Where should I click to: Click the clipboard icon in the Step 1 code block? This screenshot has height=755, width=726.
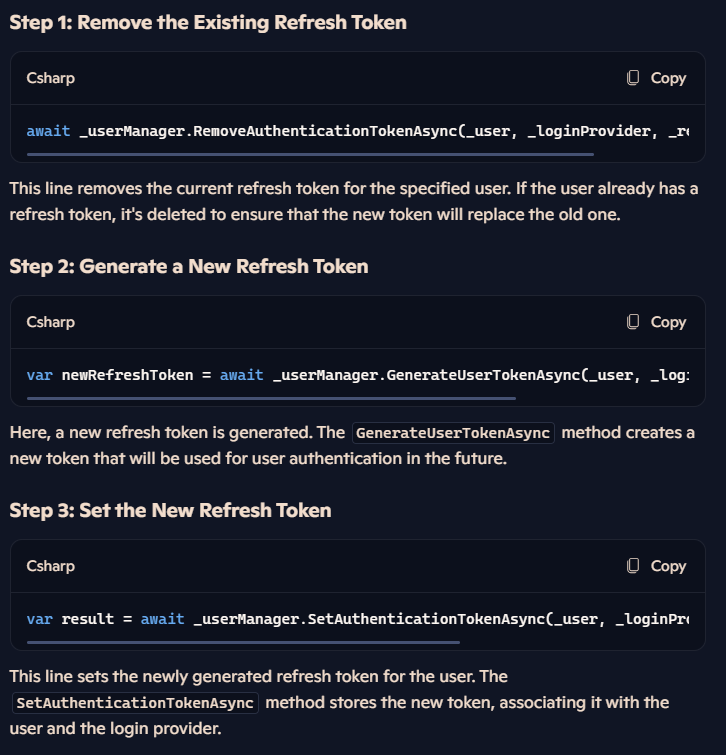(x=633, y=78)
